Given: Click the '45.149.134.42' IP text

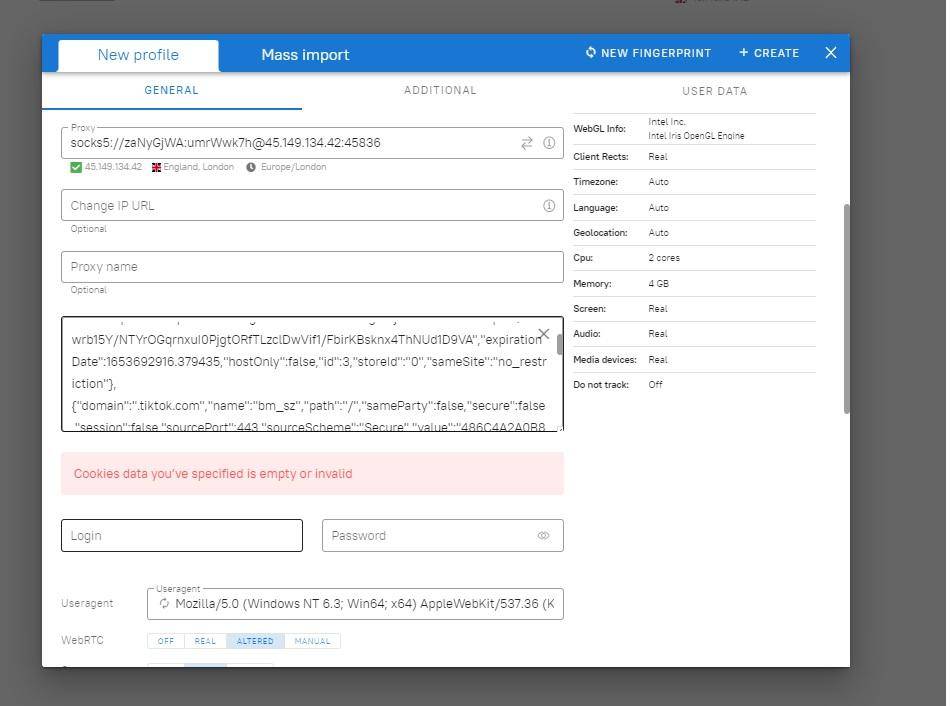Looking at the screenshot, I should pos(113,167).
